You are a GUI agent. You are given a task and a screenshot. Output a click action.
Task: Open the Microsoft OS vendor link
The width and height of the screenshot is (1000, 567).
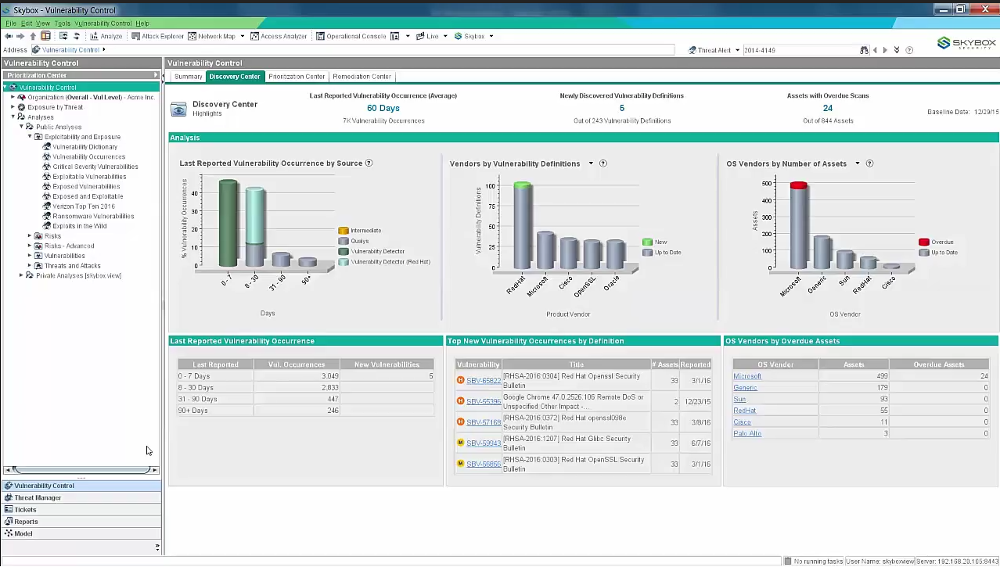[x=747, y=376]
